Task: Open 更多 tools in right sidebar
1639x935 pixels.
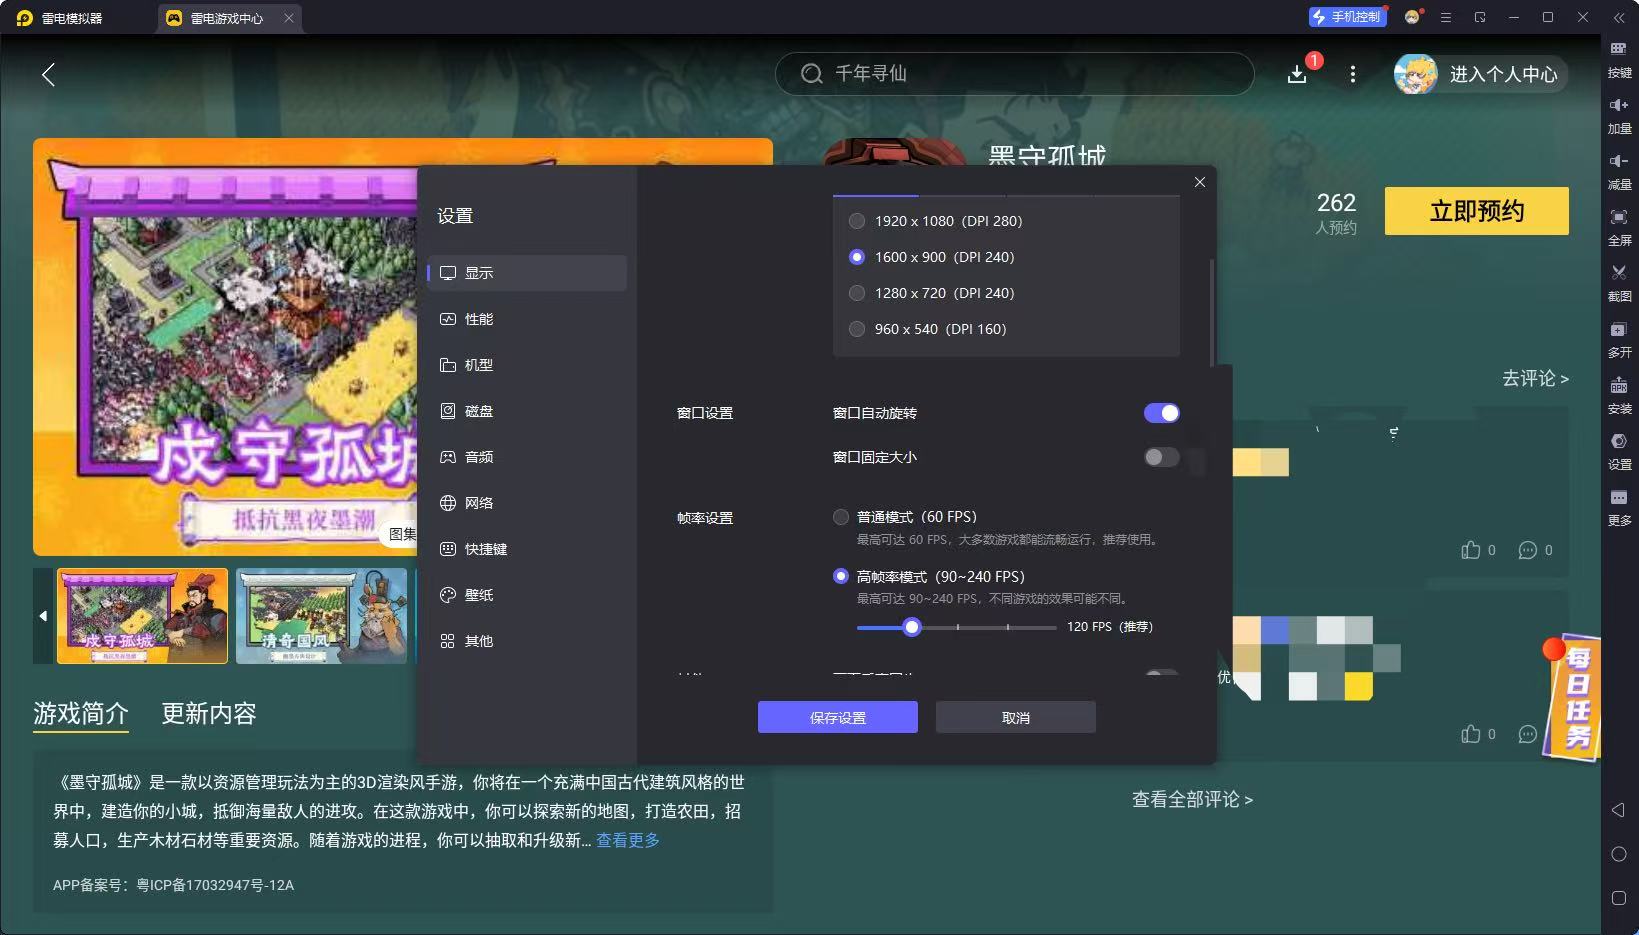Action: pos(1618,506)
